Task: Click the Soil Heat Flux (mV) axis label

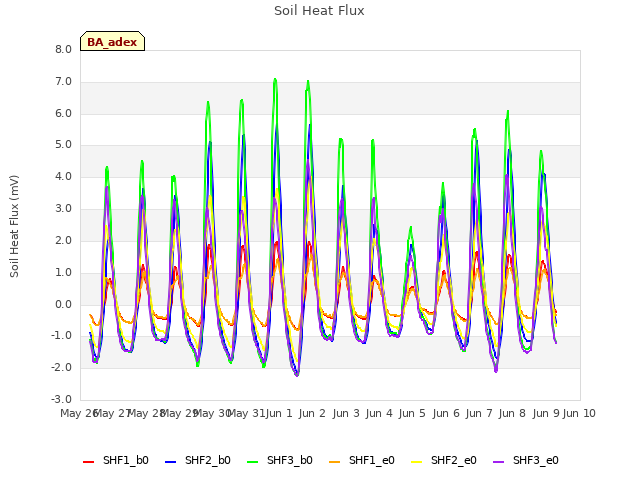Action: pyautogui.click(x=14, y=226)
